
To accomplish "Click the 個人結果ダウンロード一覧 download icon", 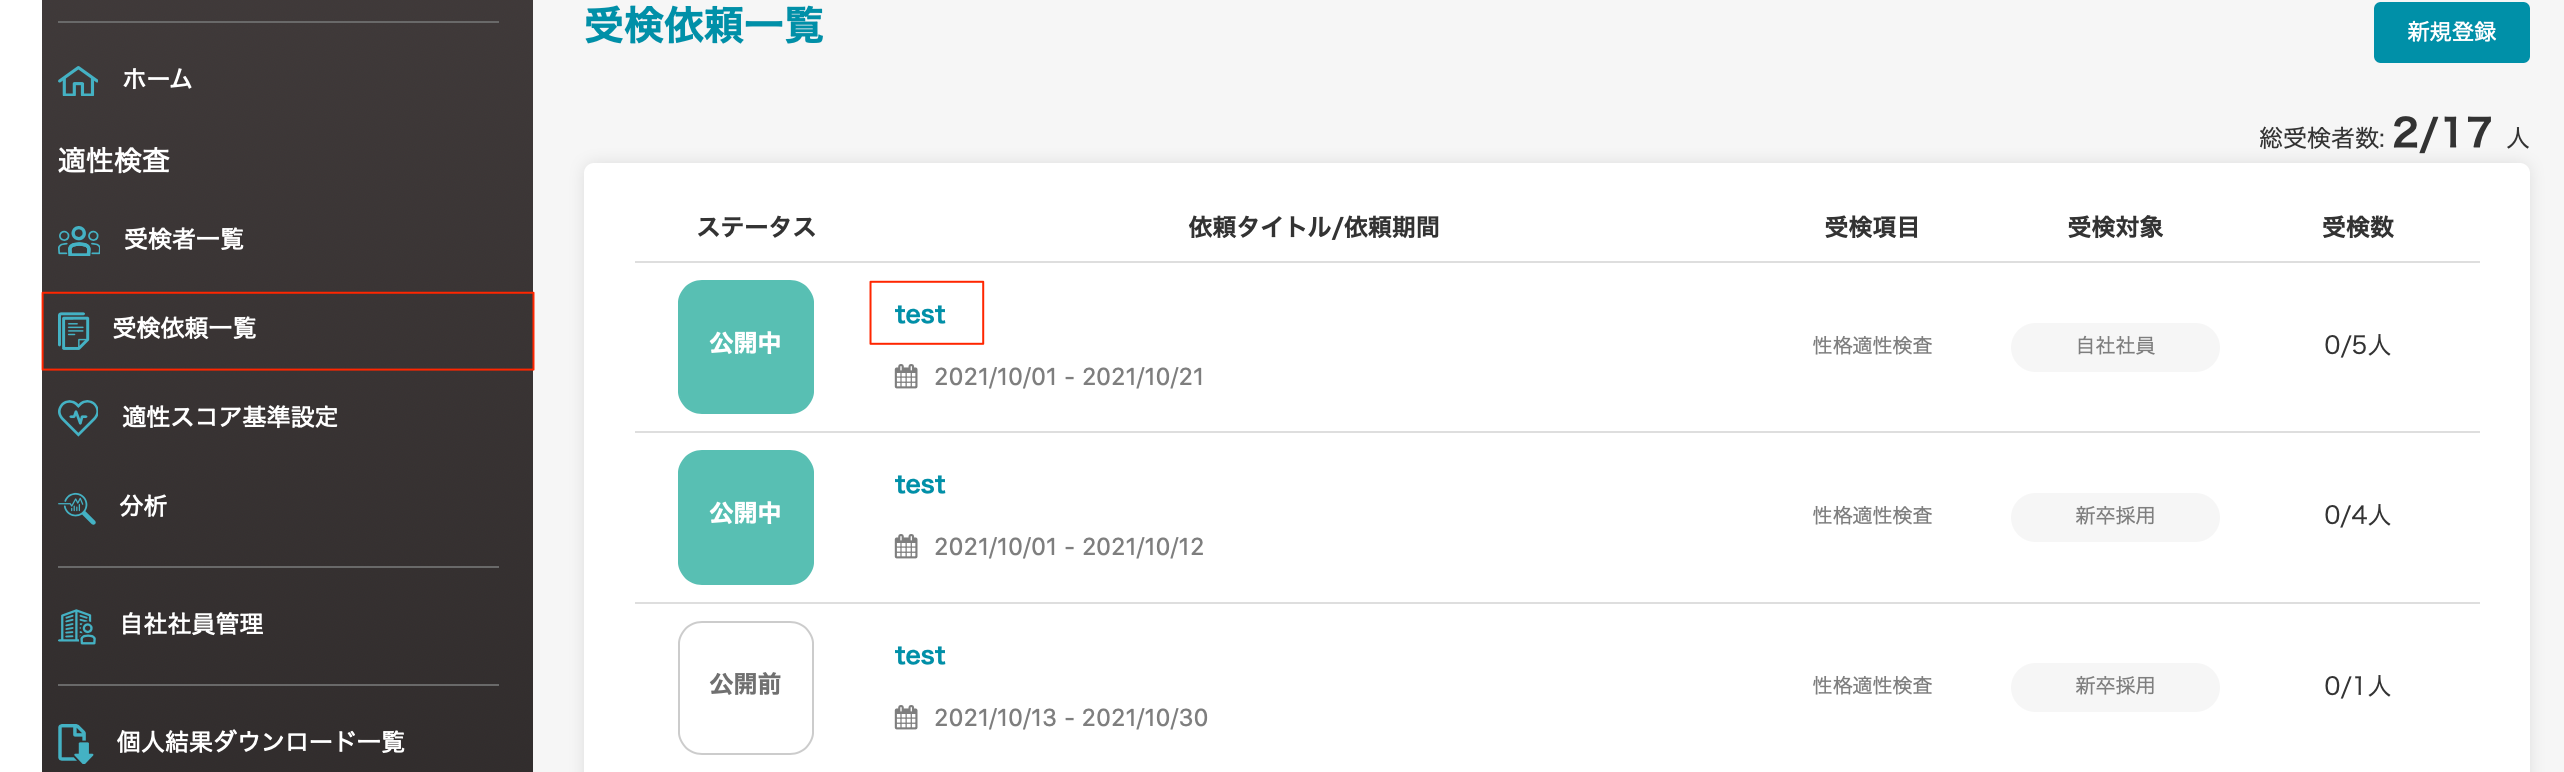I will point(74,742).
